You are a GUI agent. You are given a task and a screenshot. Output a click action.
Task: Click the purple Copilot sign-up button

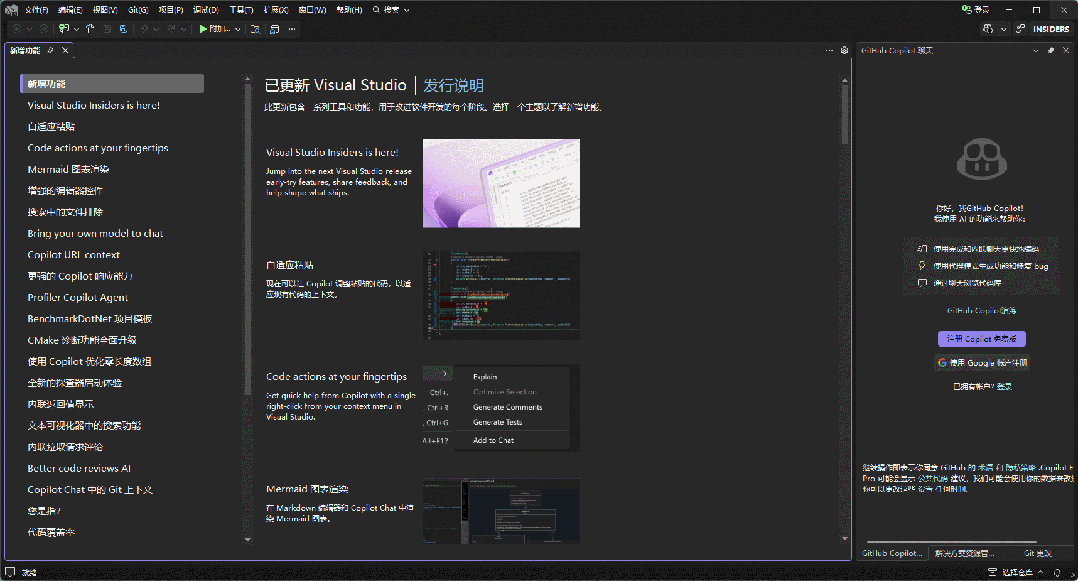982,338
